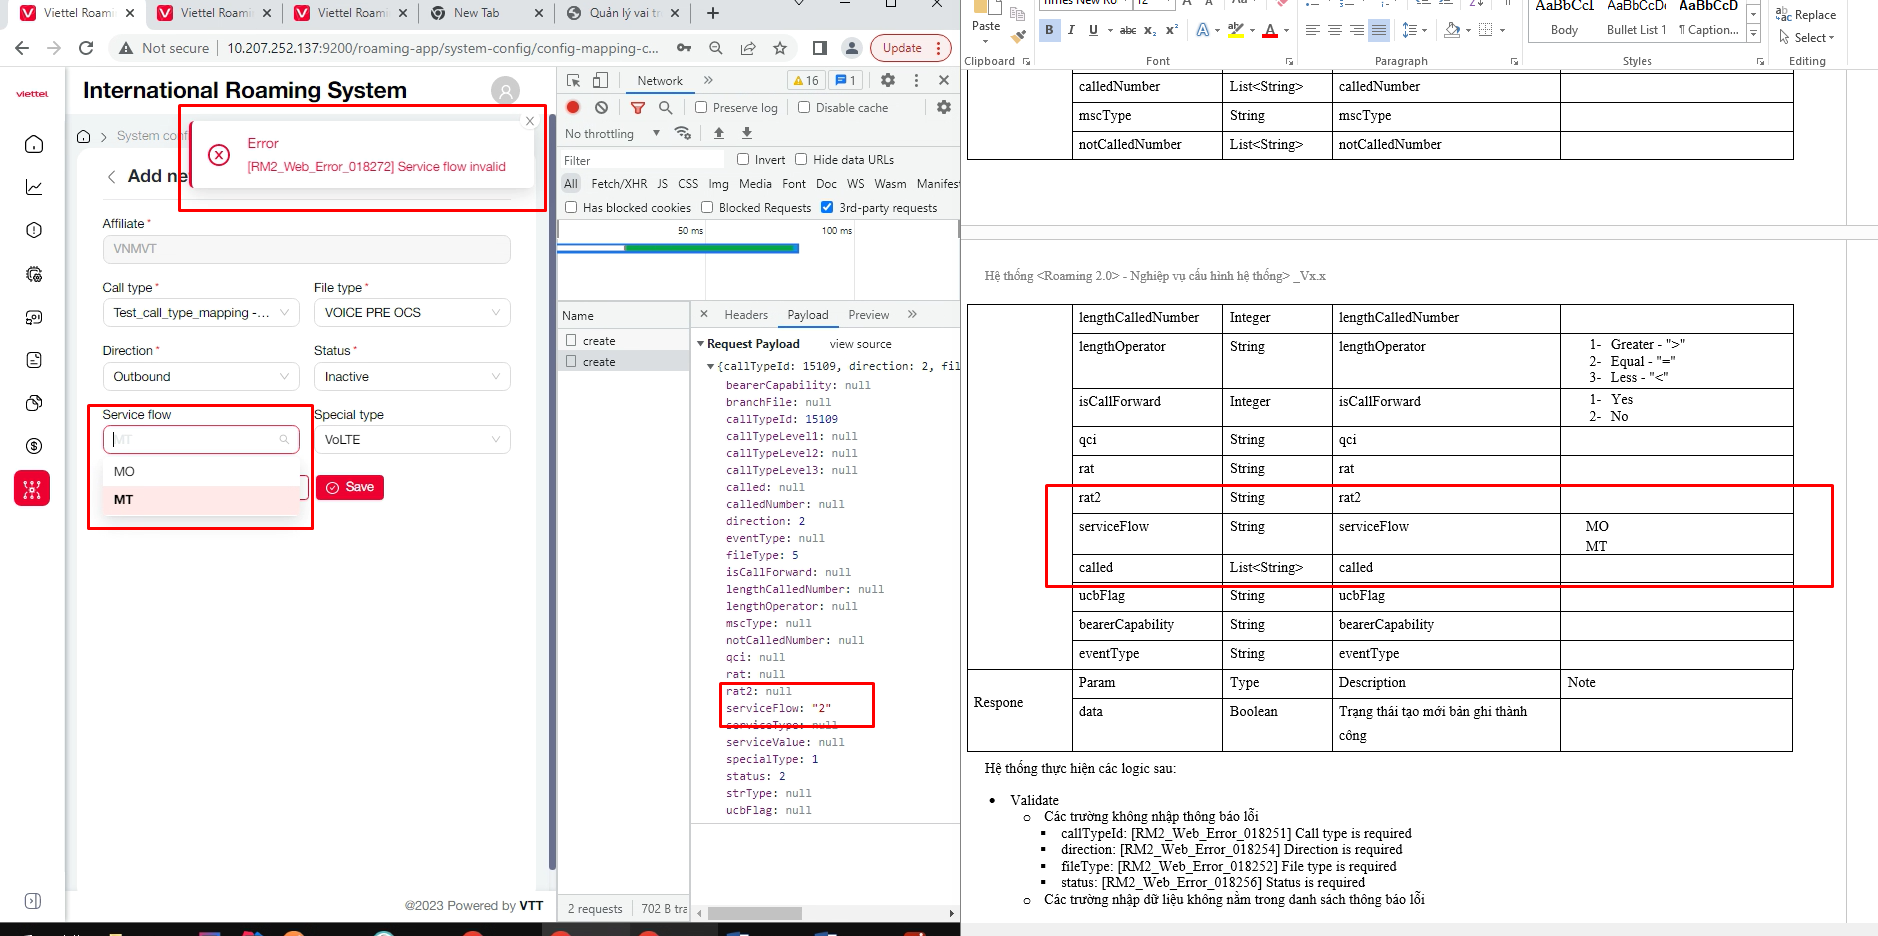Click the Bold button in Word ribbon

[x=1049, y=30]
